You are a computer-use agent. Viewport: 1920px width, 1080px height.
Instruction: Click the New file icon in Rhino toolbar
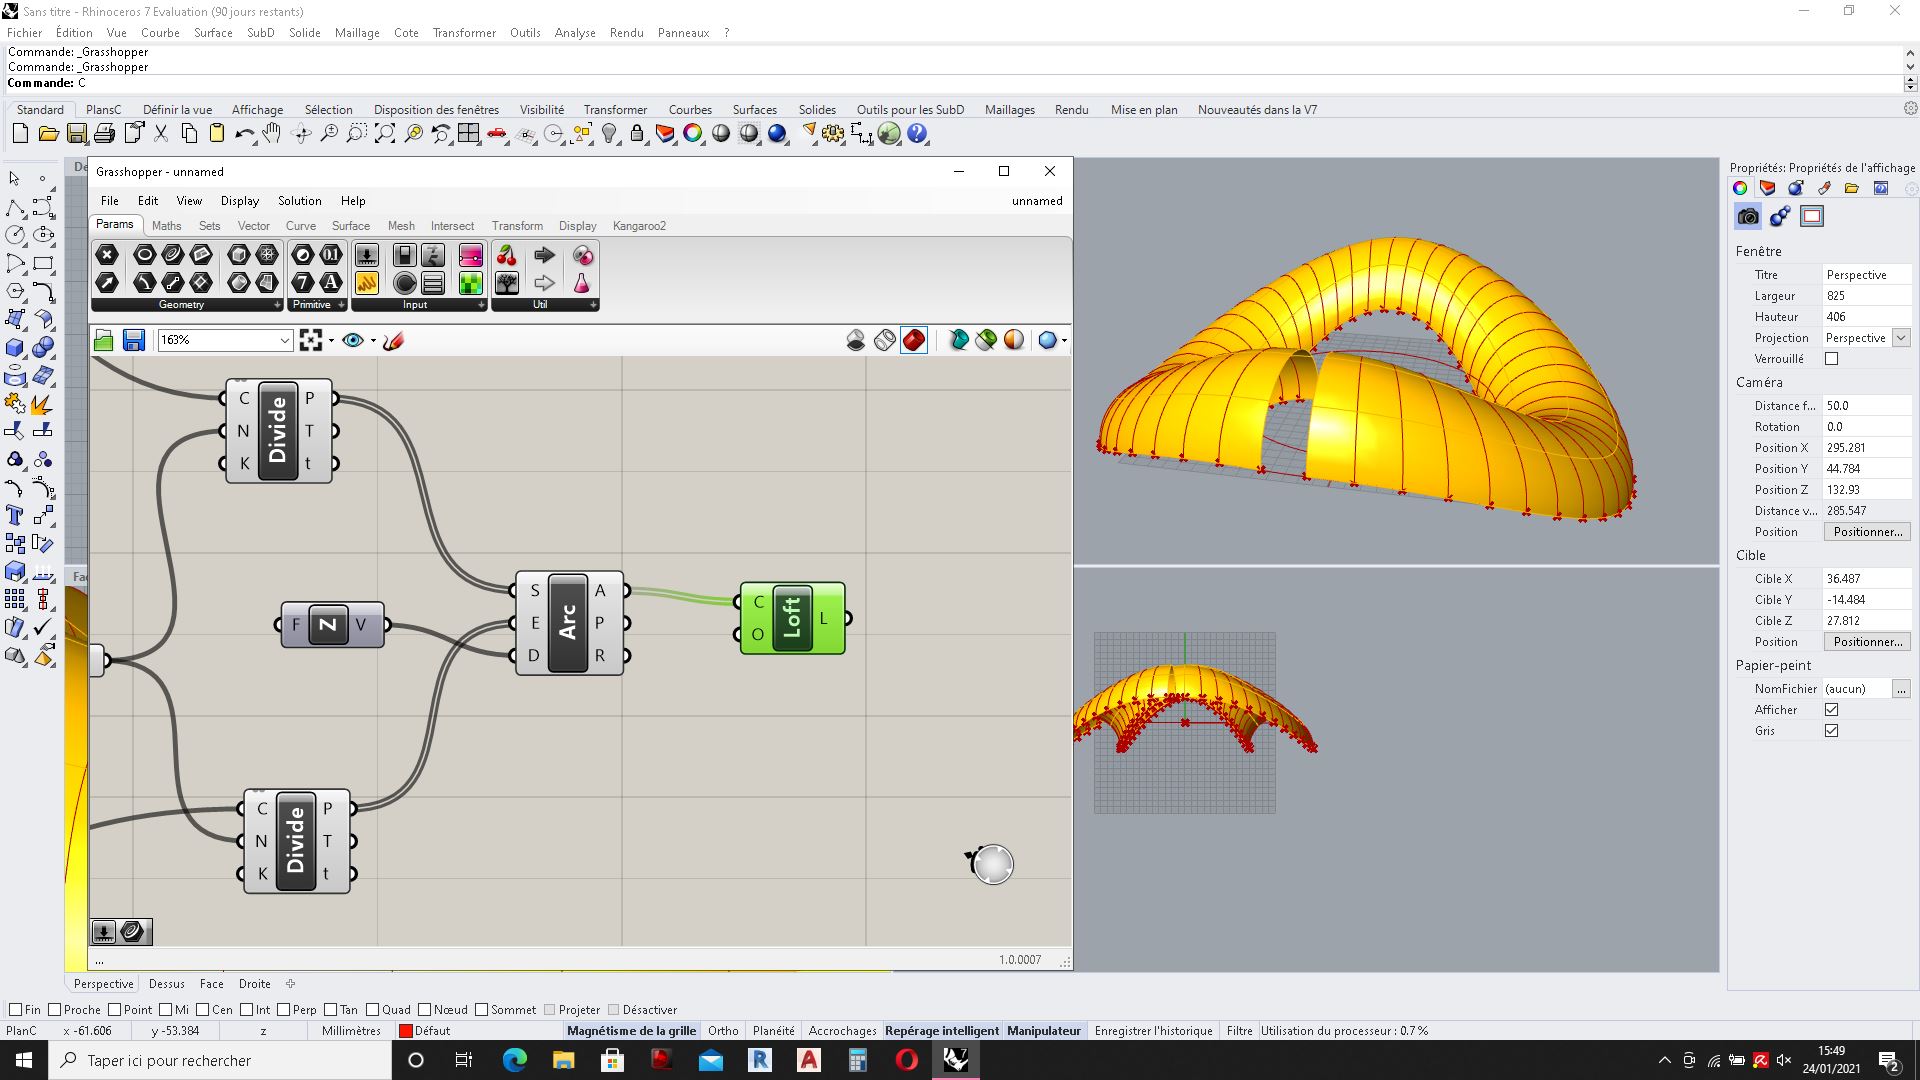(x=20, y=133)
